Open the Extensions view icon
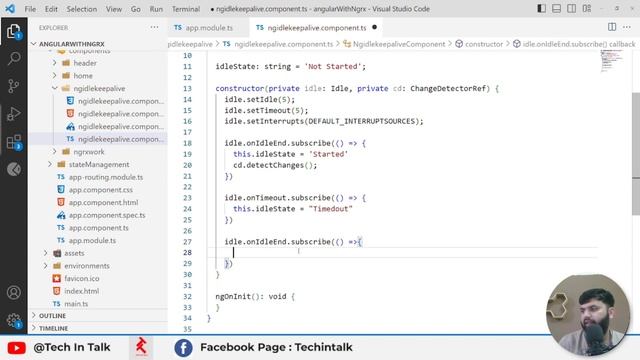The width and height of the screenshot is (640, 360). (13, 142)
